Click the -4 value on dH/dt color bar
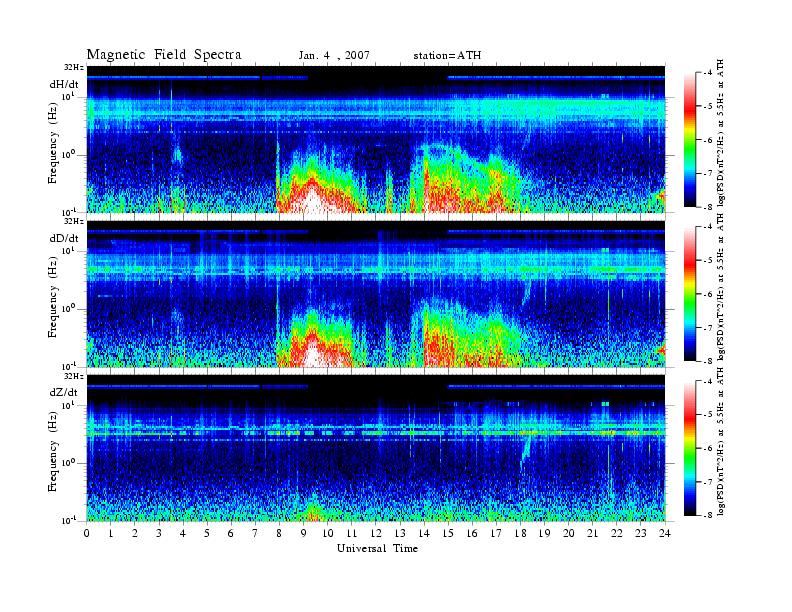This screenshot has width=792, height=612. 709,73
